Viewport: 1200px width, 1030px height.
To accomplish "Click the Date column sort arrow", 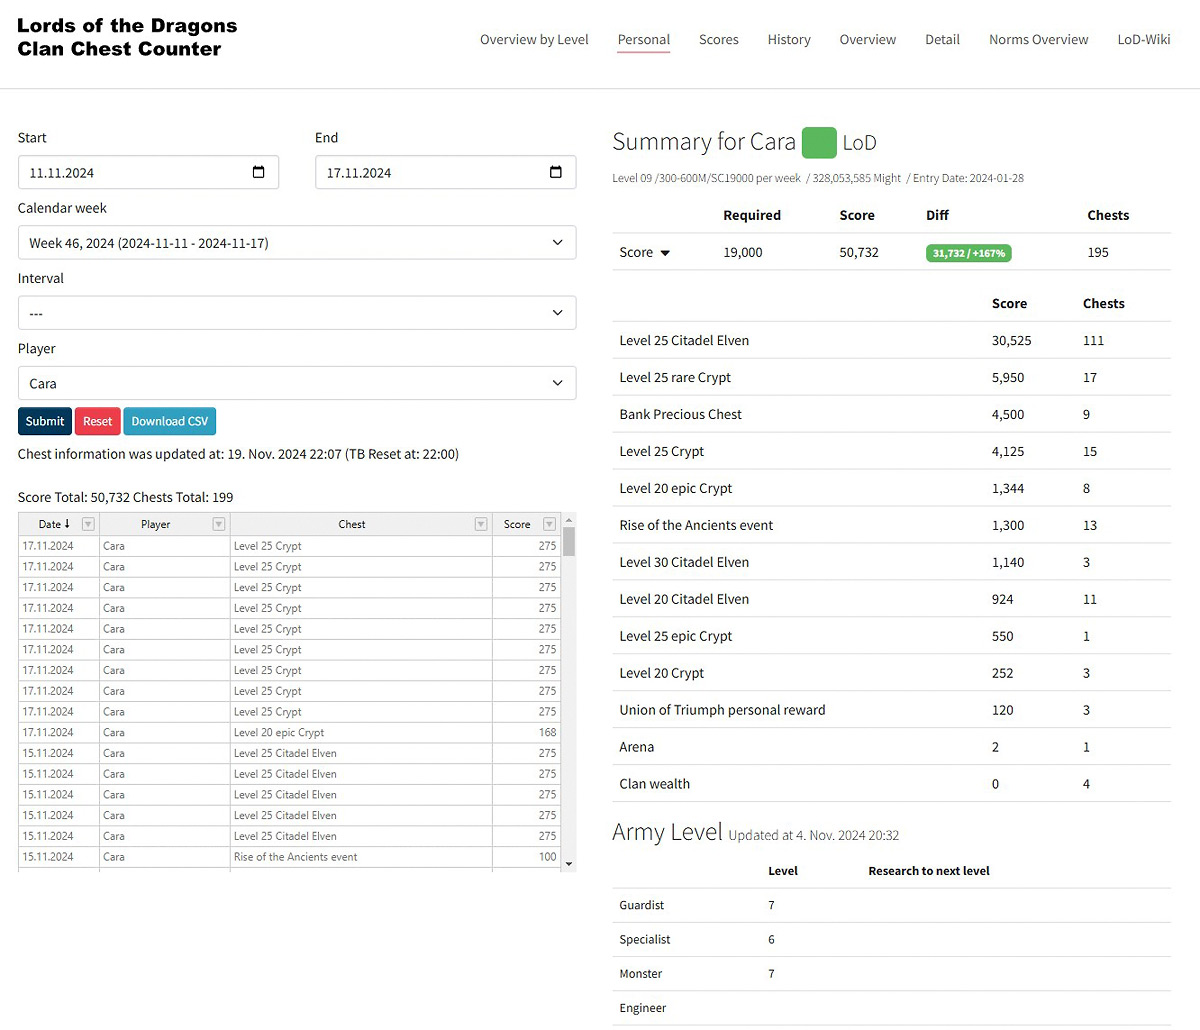I will (x=67, y=524).
